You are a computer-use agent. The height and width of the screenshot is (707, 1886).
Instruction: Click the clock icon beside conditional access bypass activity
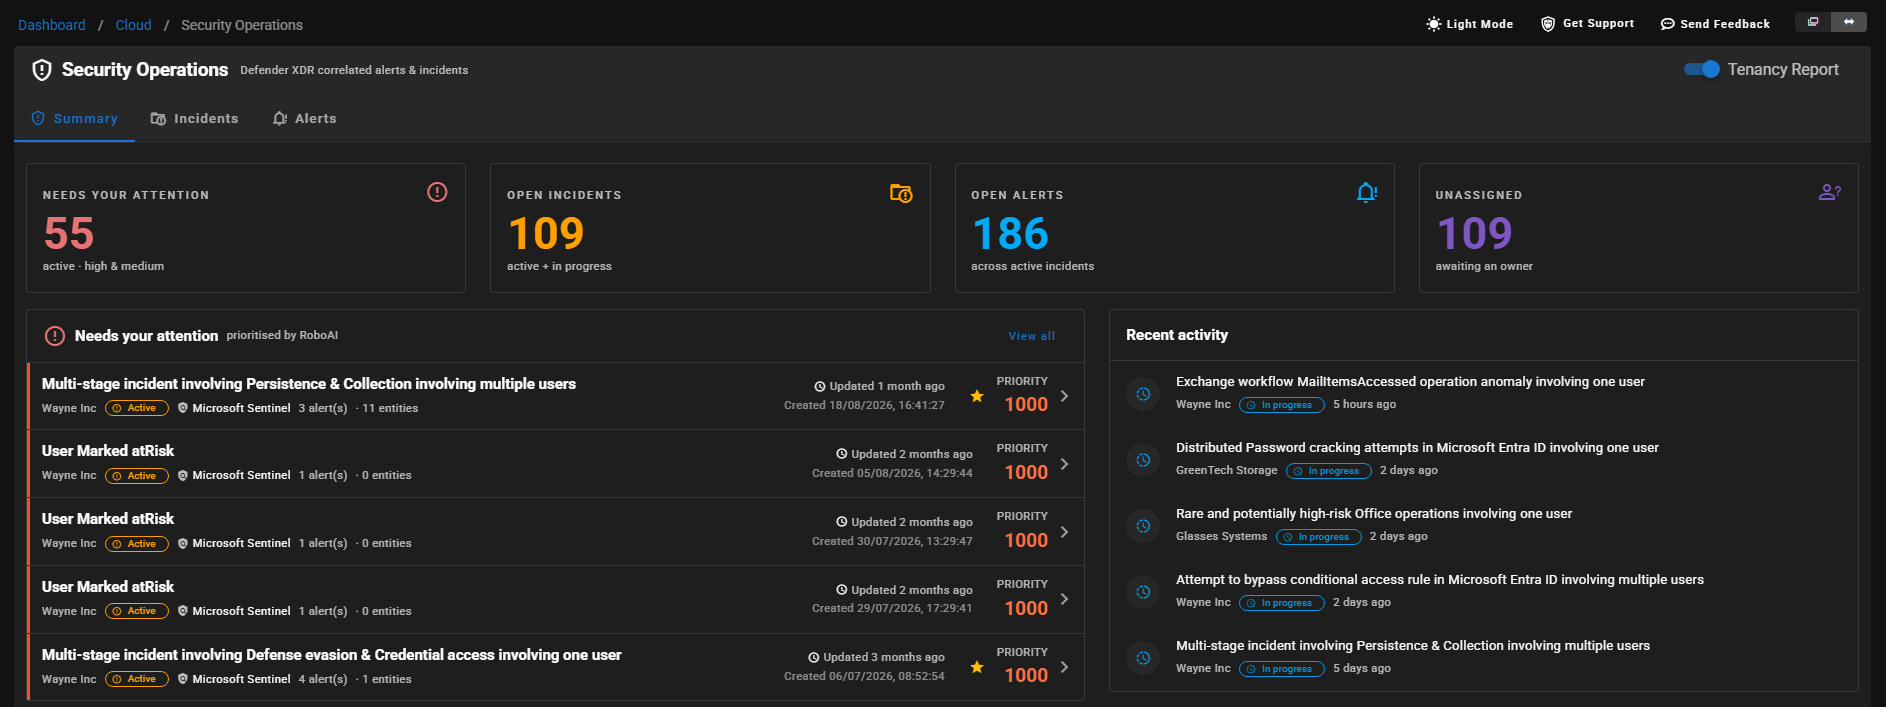click(1143, 592)
